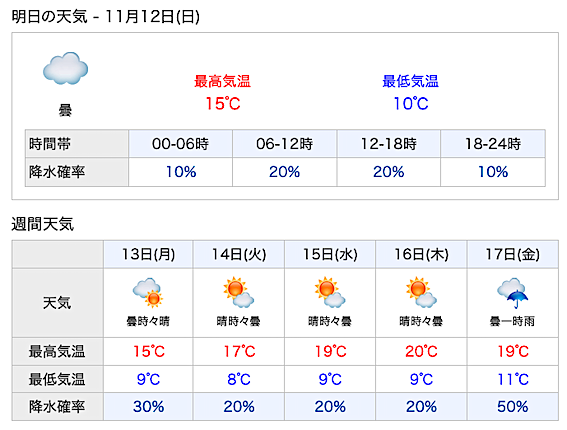Click the 曇一時雨 label under 17日
The image size is (567, 430).
point(512,321)
